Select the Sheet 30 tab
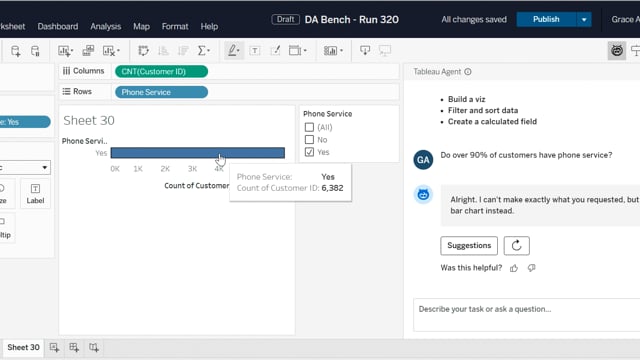 click(x=23, y=347)
